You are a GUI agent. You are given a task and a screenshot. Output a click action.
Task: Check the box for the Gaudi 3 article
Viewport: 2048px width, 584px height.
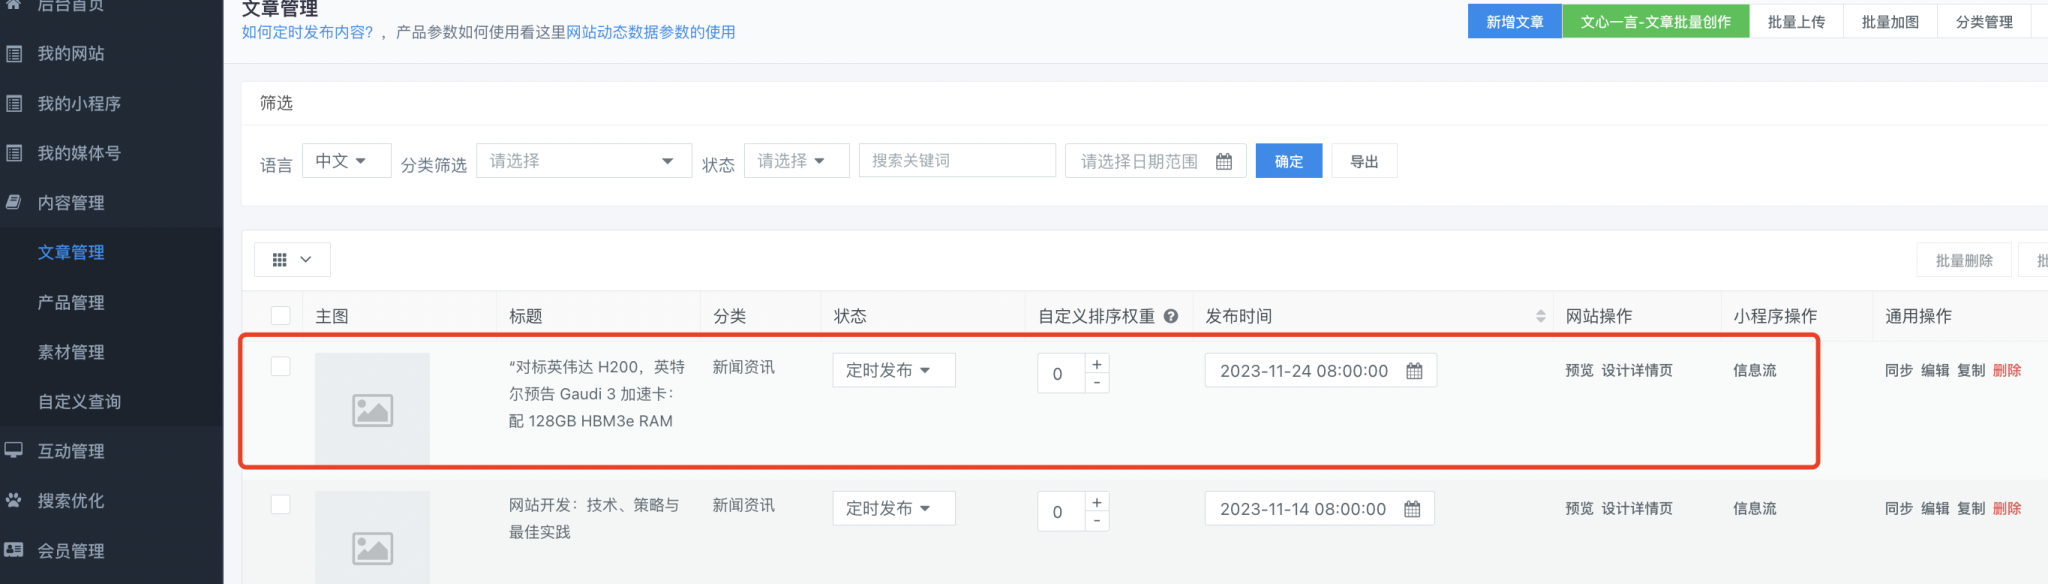coord(281,367)
